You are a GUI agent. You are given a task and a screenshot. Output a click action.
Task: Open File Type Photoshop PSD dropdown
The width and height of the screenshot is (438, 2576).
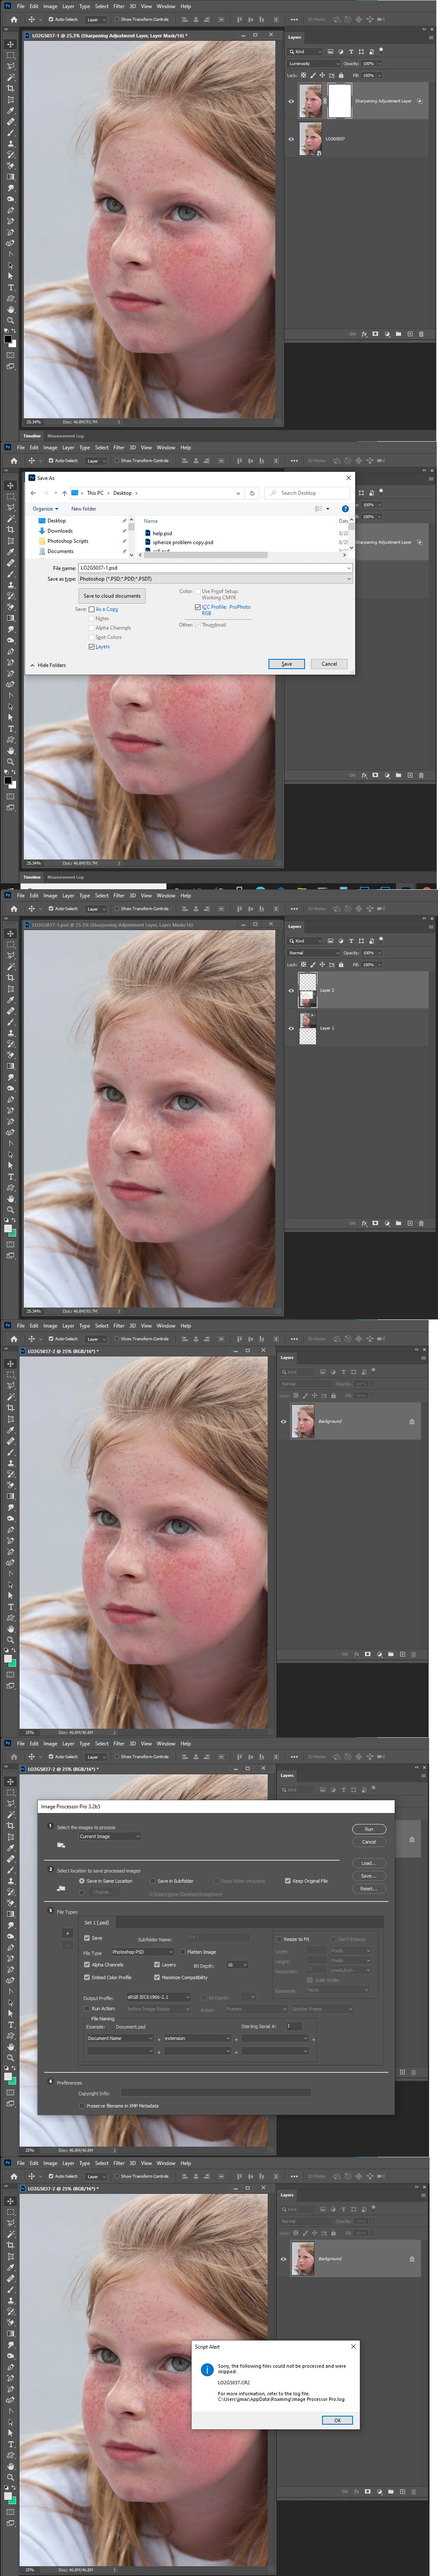tap(143, 1952)
